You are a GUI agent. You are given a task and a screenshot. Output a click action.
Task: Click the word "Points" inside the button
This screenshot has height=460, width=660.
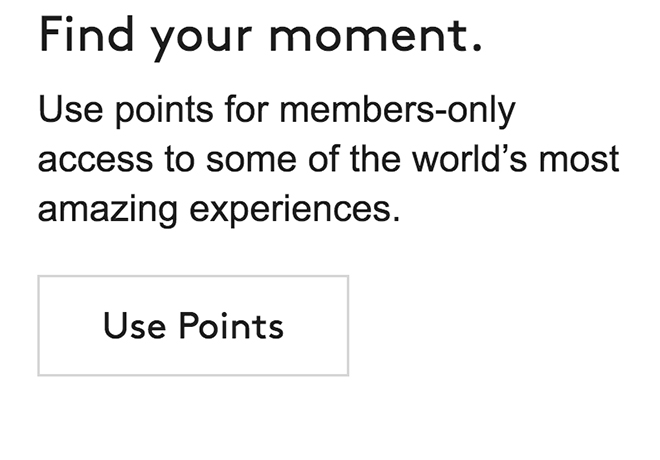pyautogui.click(x=231, y=326)
